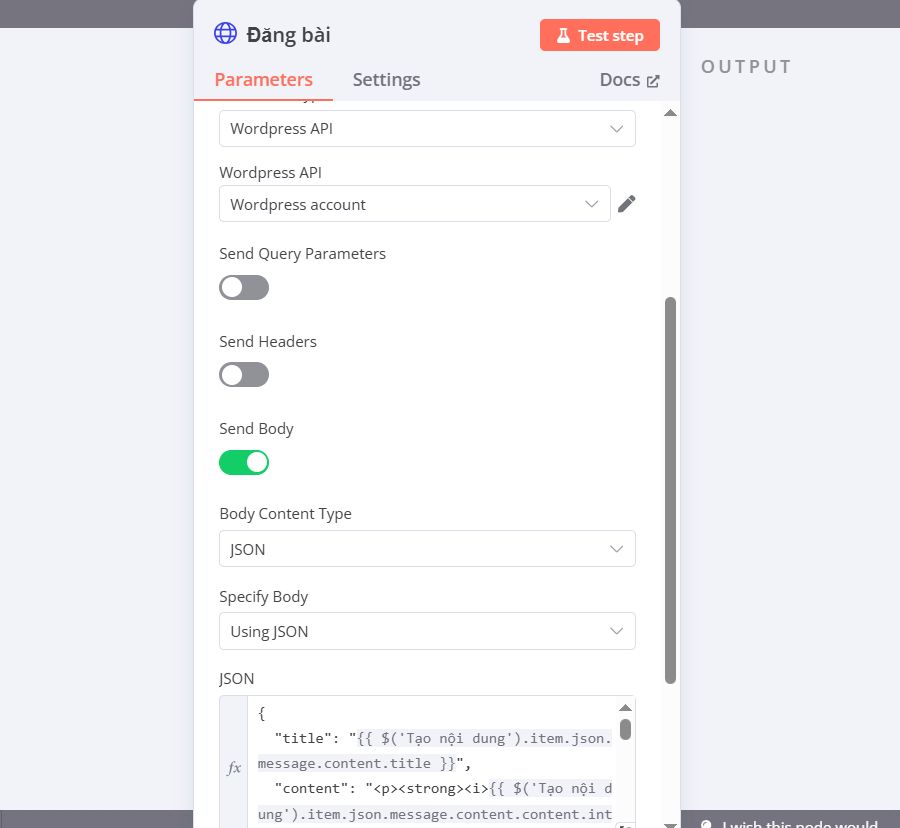900x828 pixels.
Task: Click the fx expression icon in JSON editor
Action: click(x=234, y=768)
